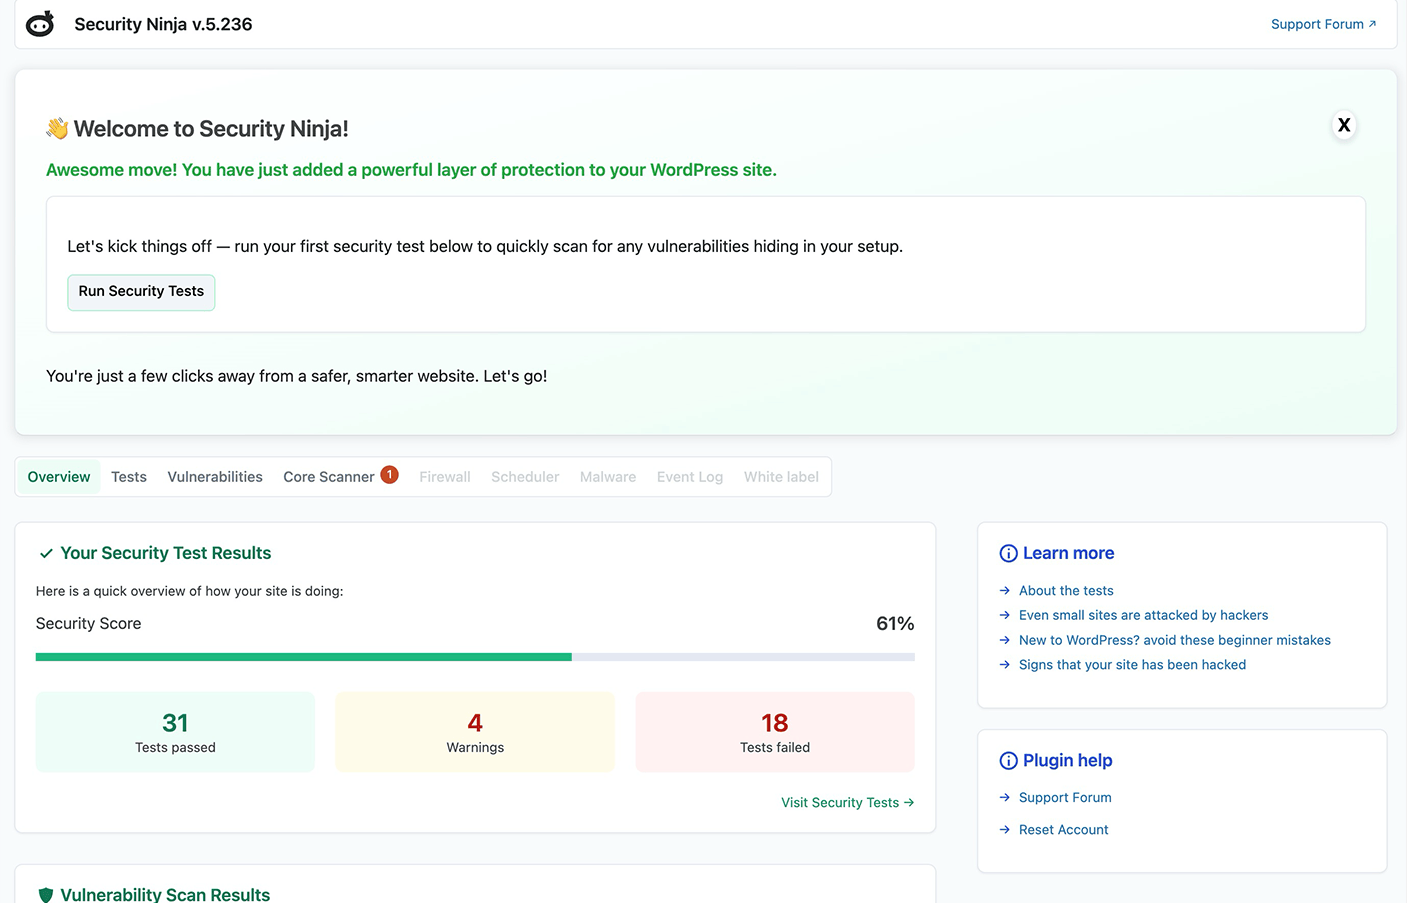Viewport: 1407px width, 903px height.
Task: Dismiss the Welcome to Security Ninja panel
Action: [1343, 125]
